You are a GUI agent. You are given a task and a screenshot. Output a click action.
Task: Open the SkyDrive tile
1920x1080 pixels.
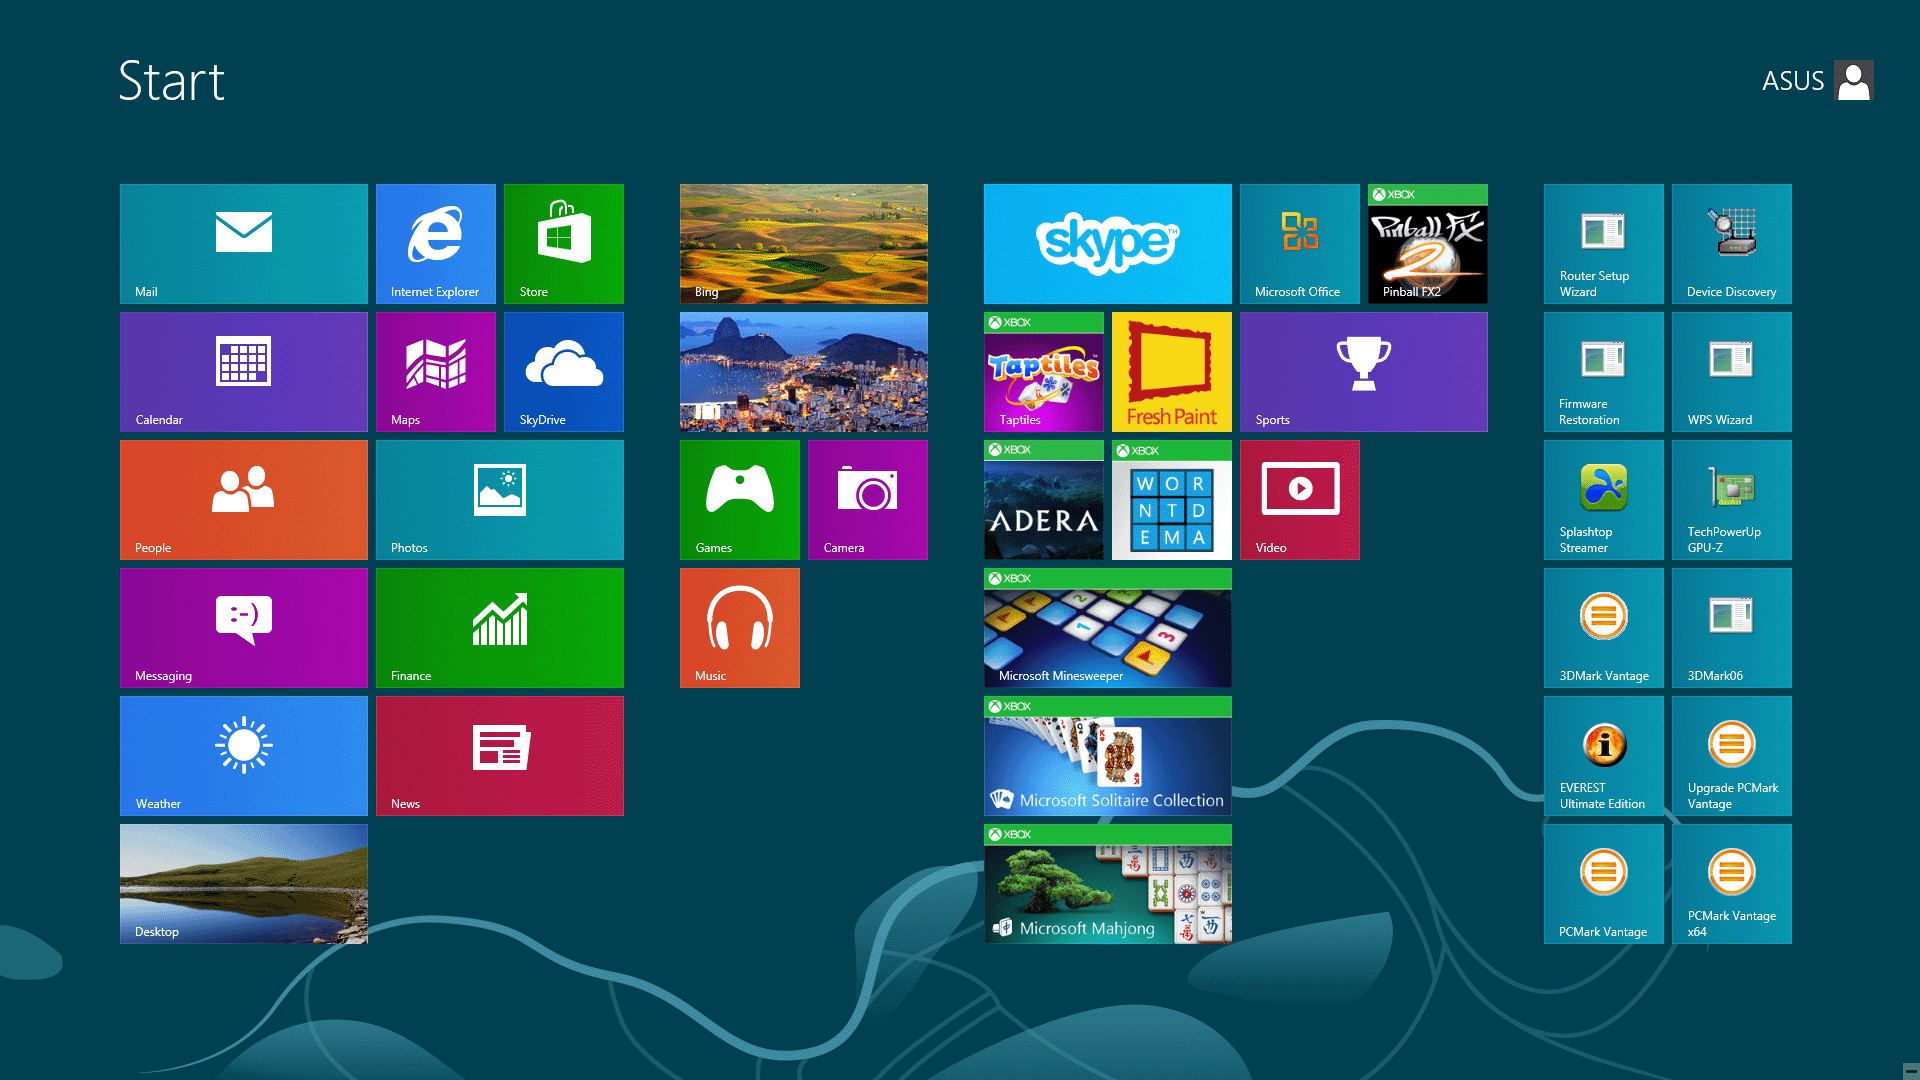[x=564, y=372]
